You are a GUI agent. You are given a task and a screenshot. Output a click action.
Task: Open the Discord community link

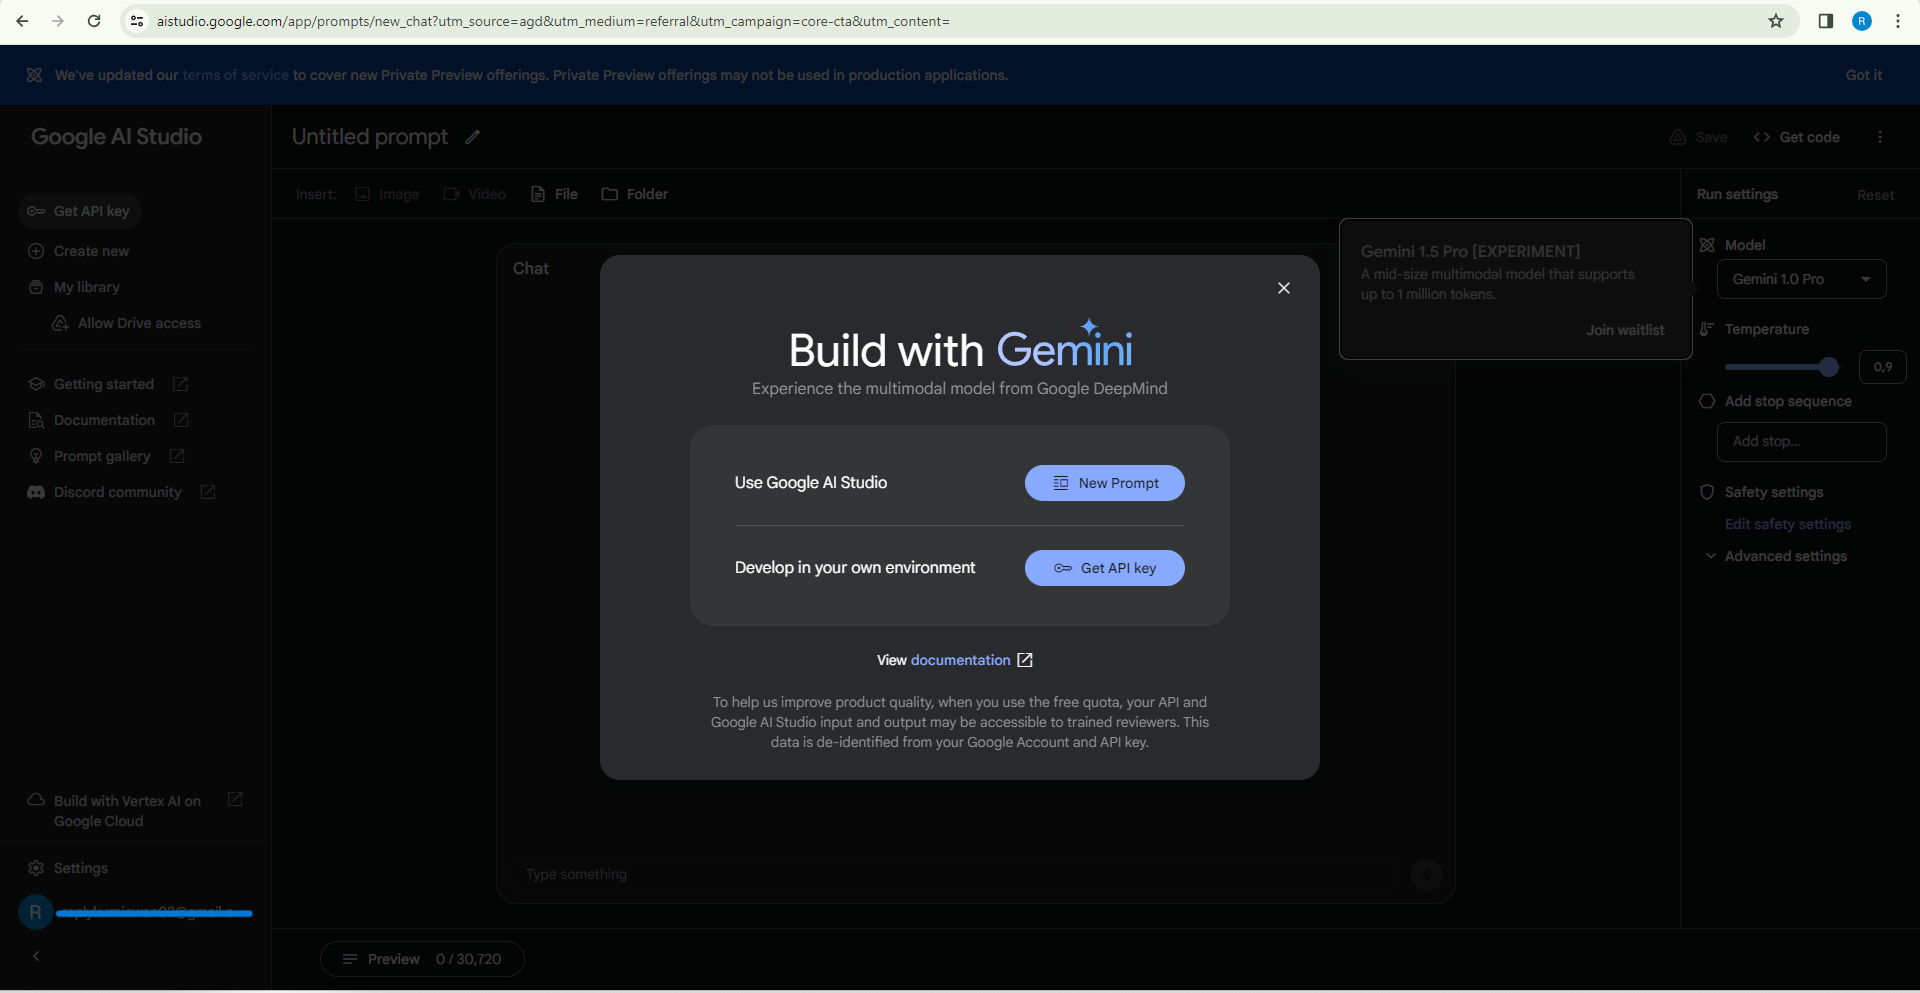coord(114,491)
